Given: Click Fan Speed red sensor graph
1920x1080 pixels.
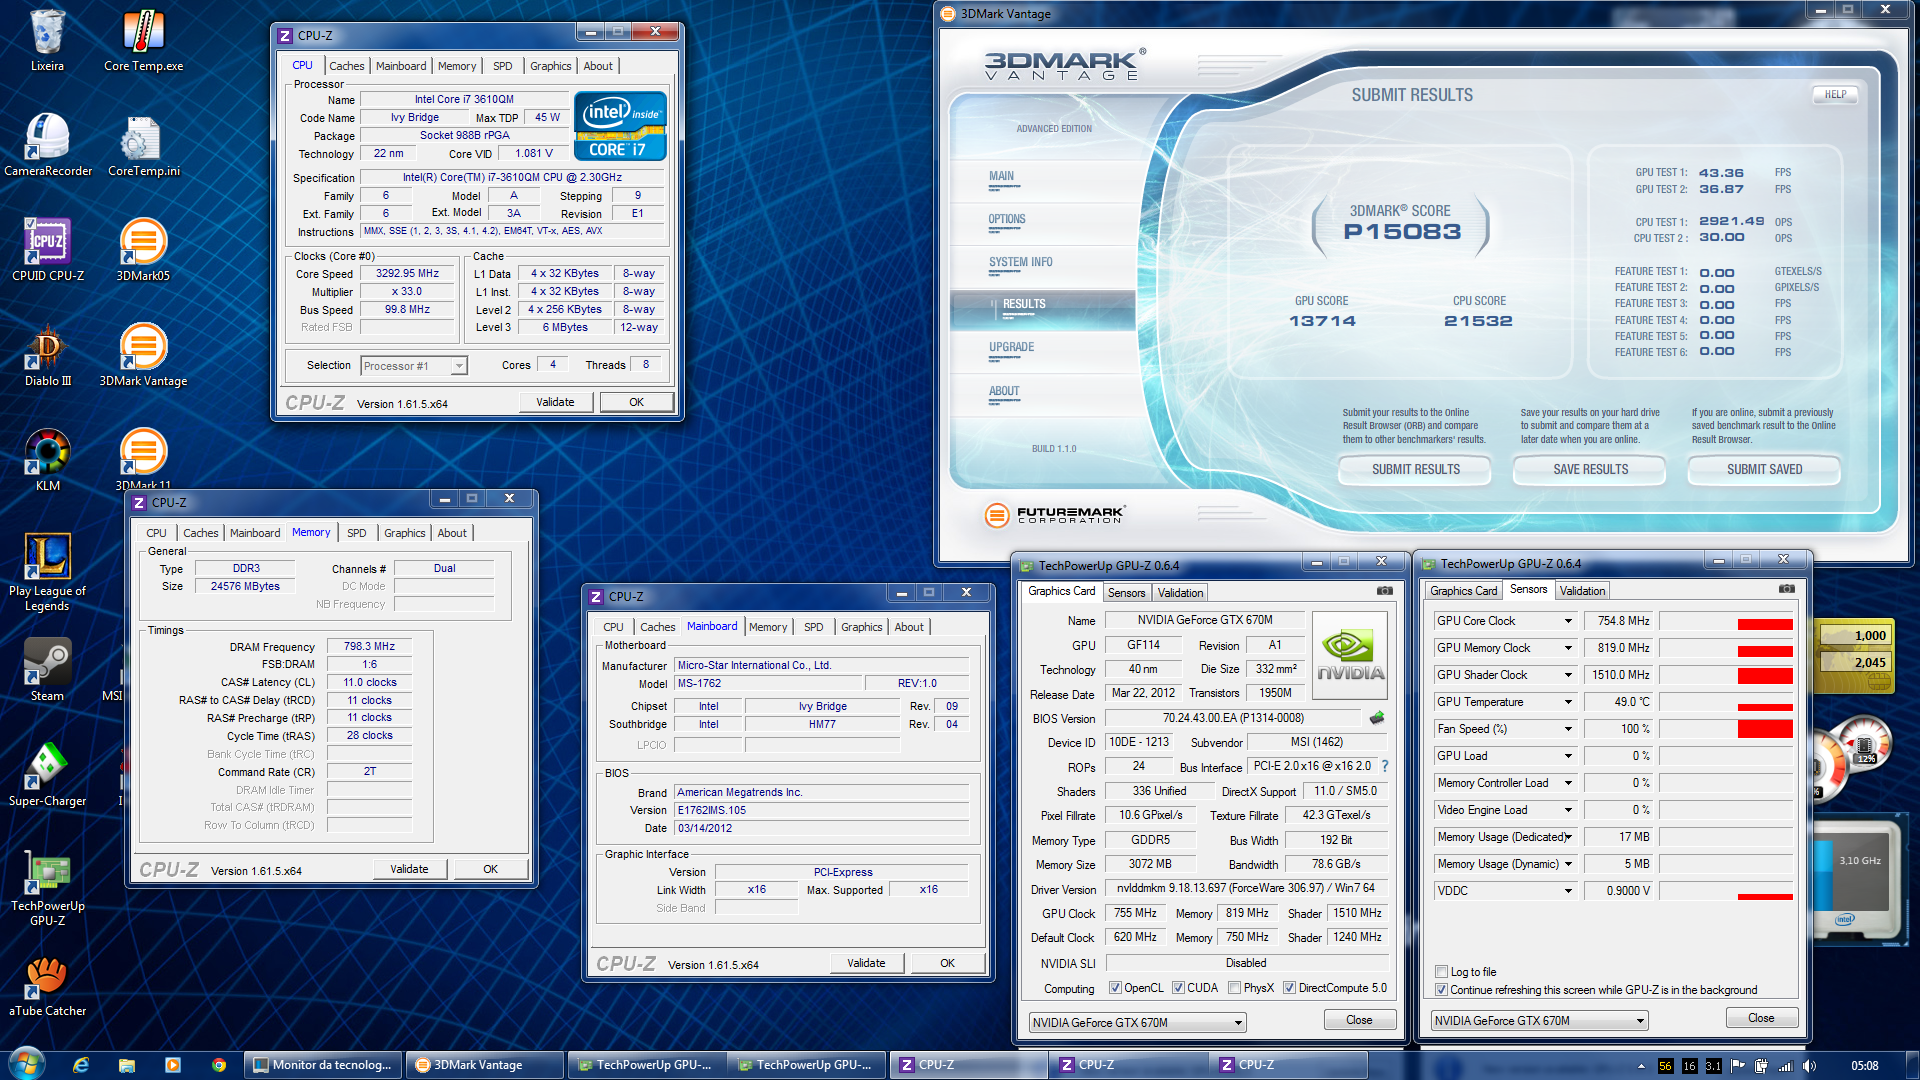Looking at the screenshot, I should tap(1766, 729).
